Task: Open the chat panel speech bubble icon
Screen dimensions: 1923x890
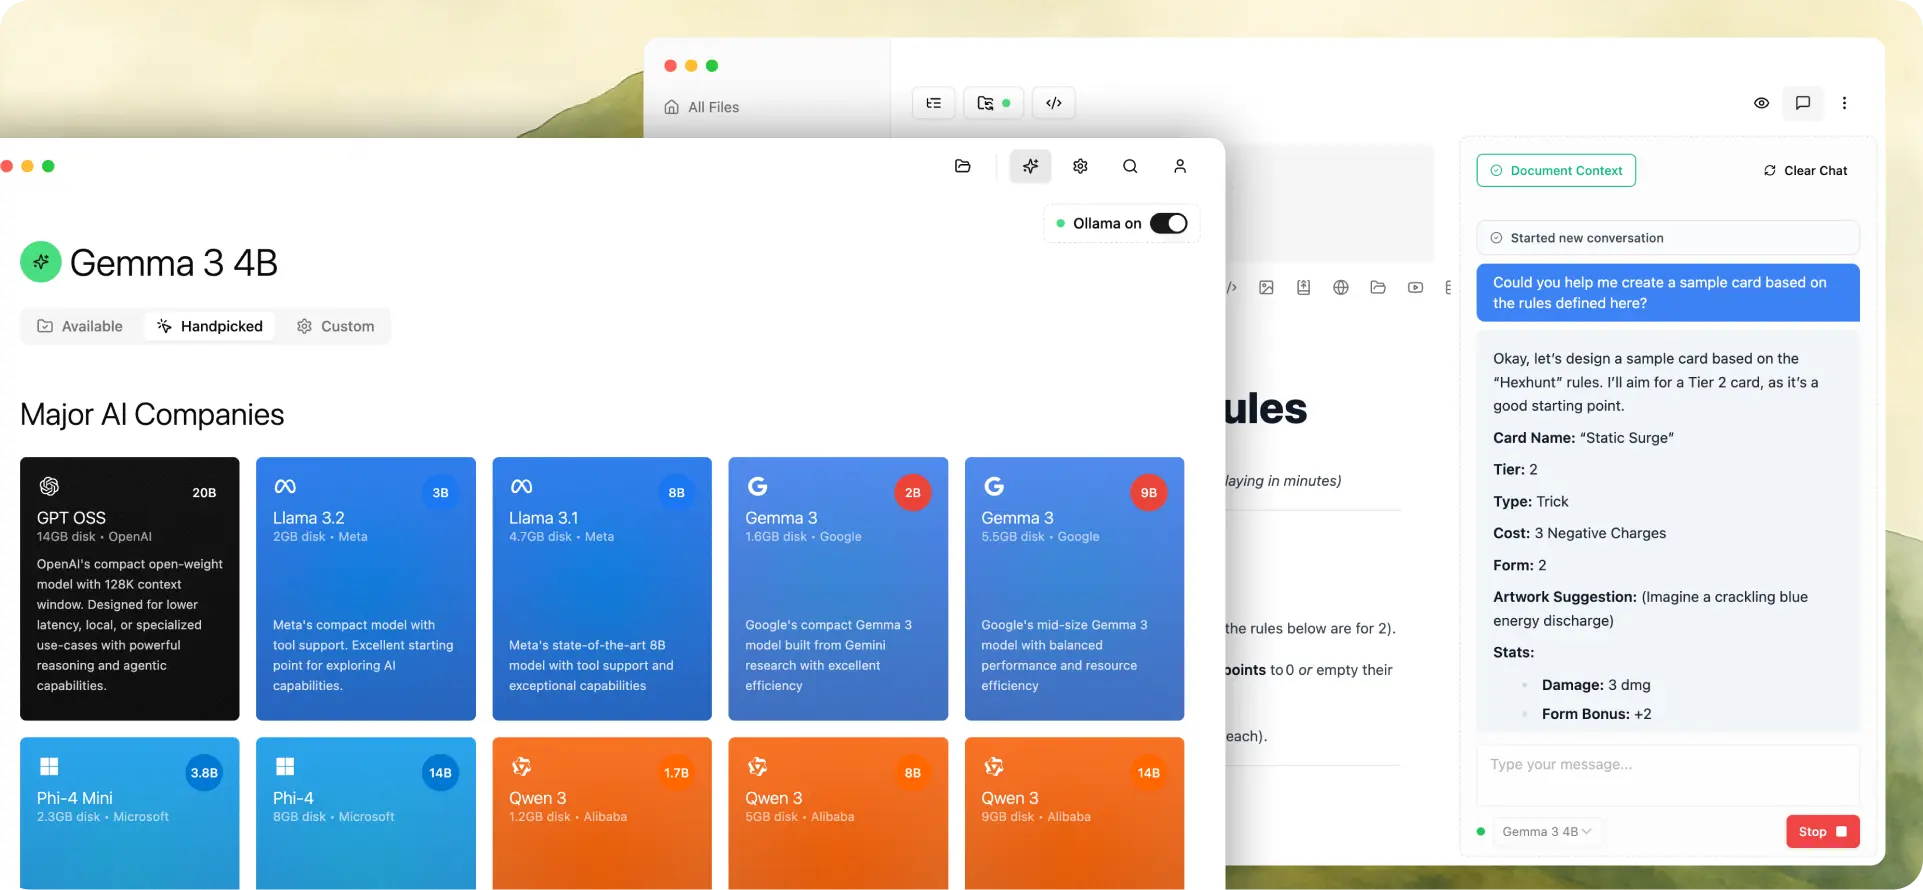Action: point(1802,103)
